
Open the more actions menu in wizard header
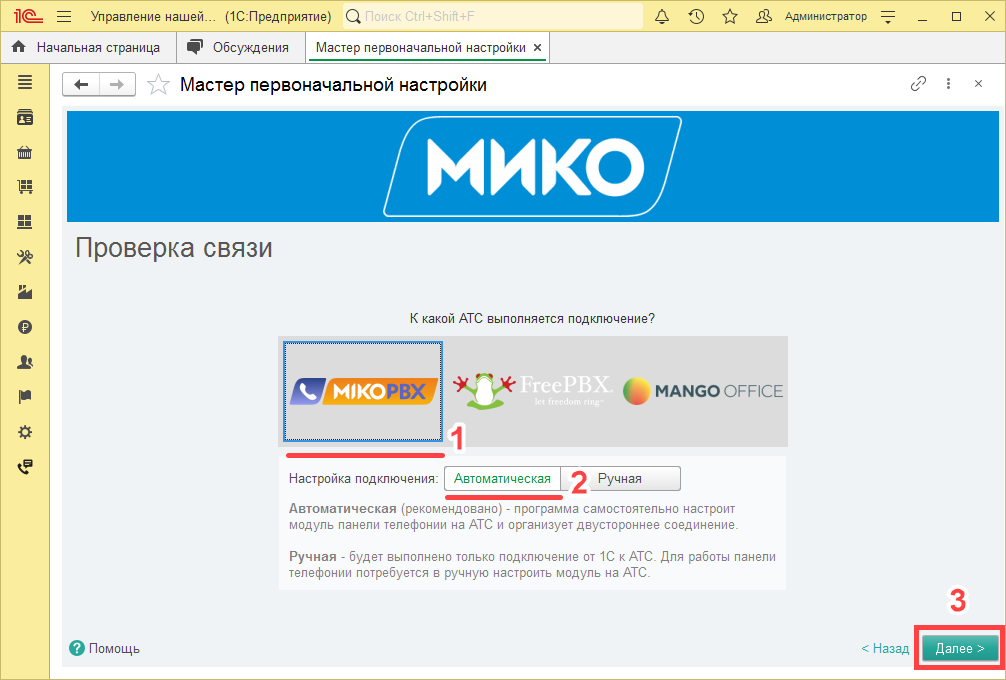point(948,84)
